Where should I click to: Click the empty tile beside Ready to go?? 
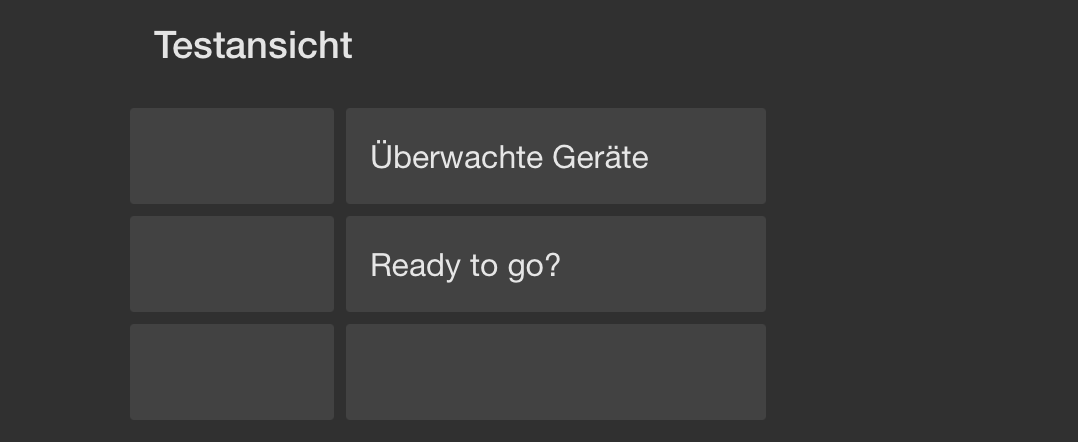(x=231, y=264)
